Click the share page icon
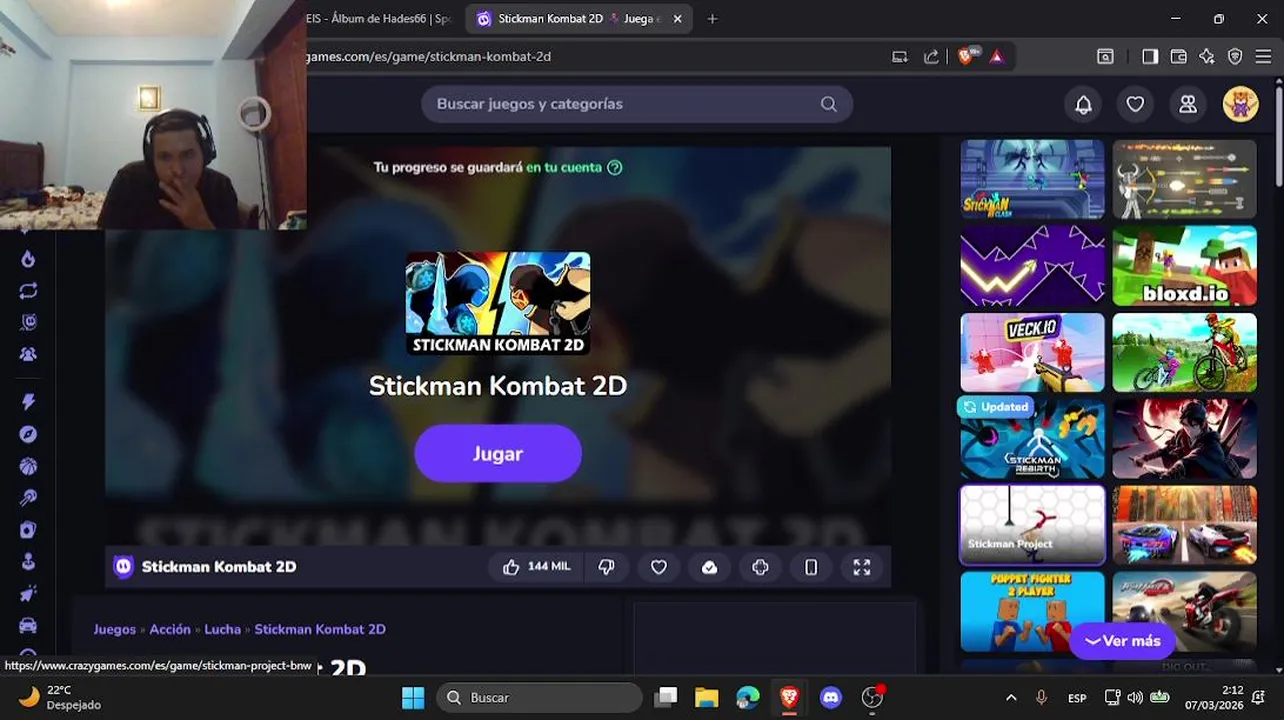 pos(931,57)
